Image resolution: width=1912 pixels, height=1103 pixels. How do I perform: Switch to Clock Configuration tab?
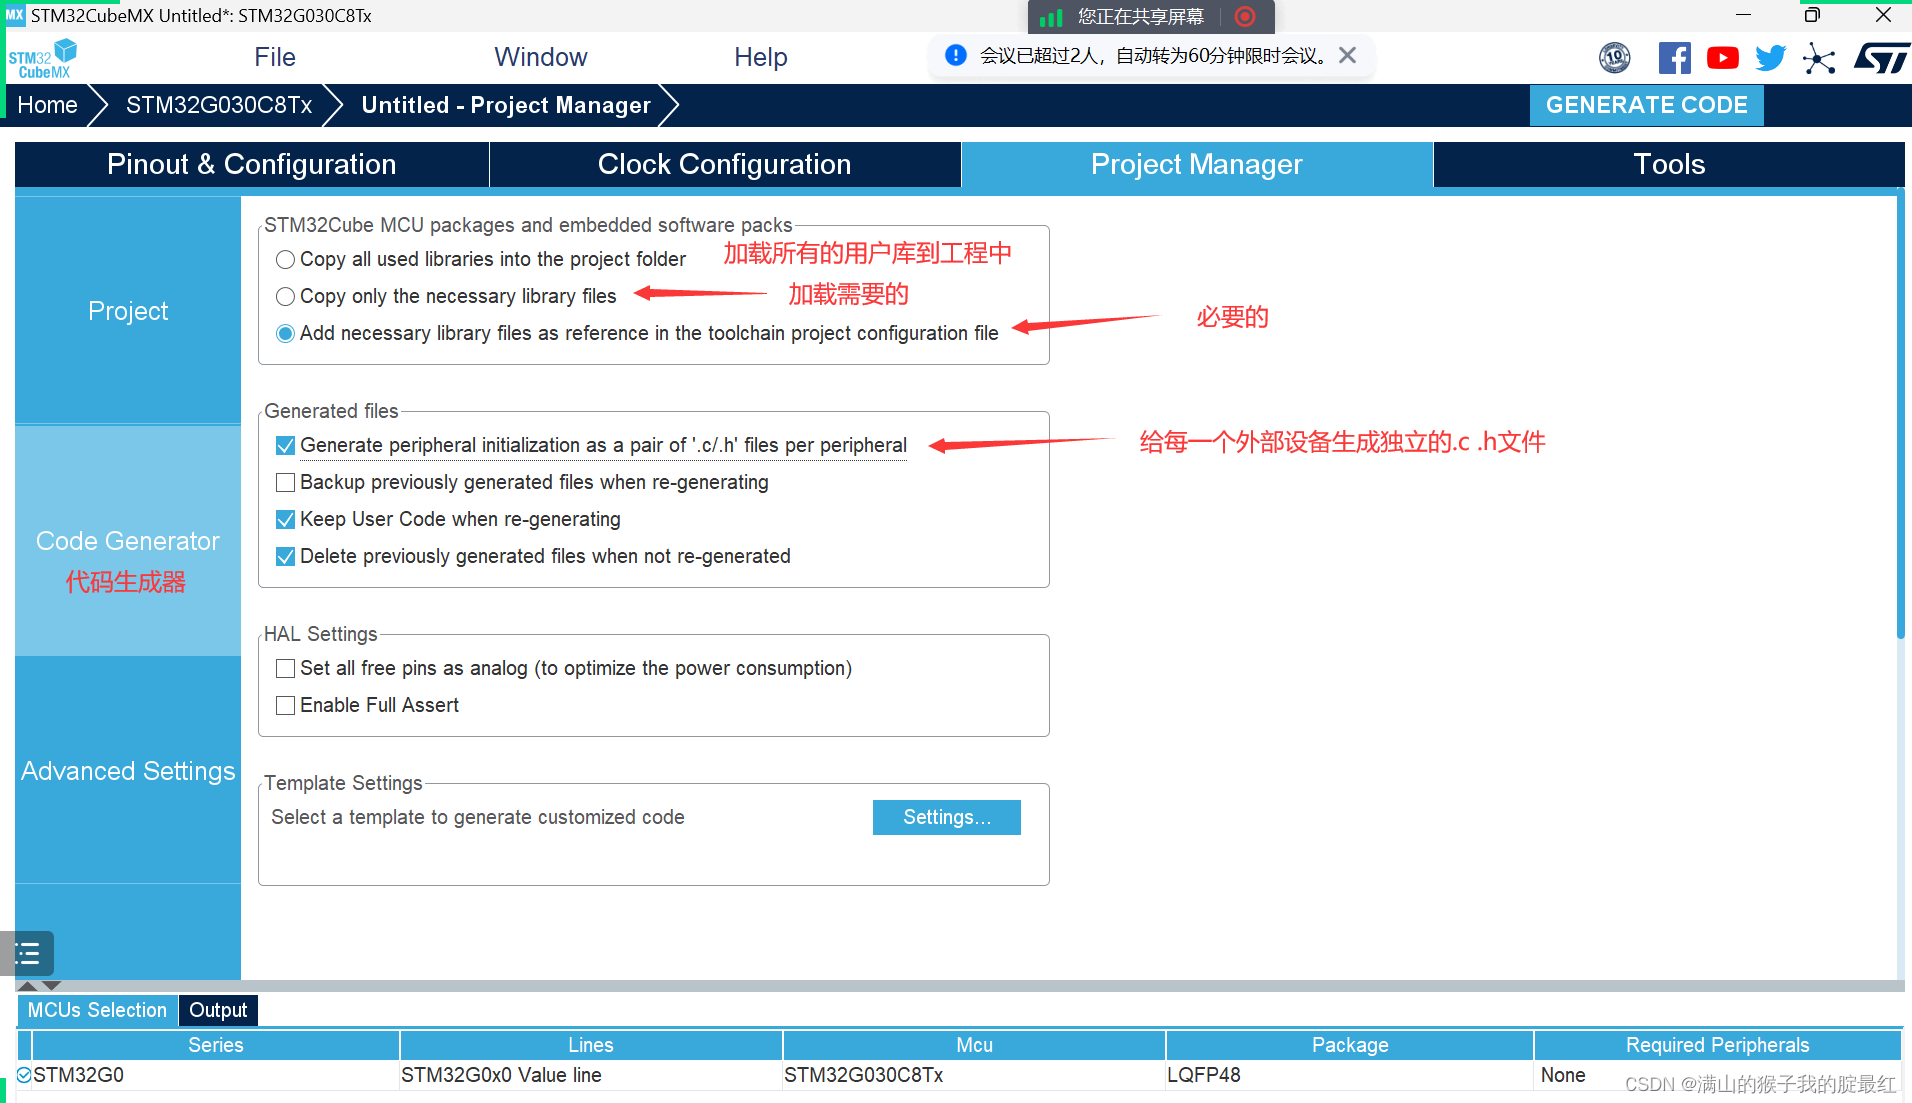725,165
